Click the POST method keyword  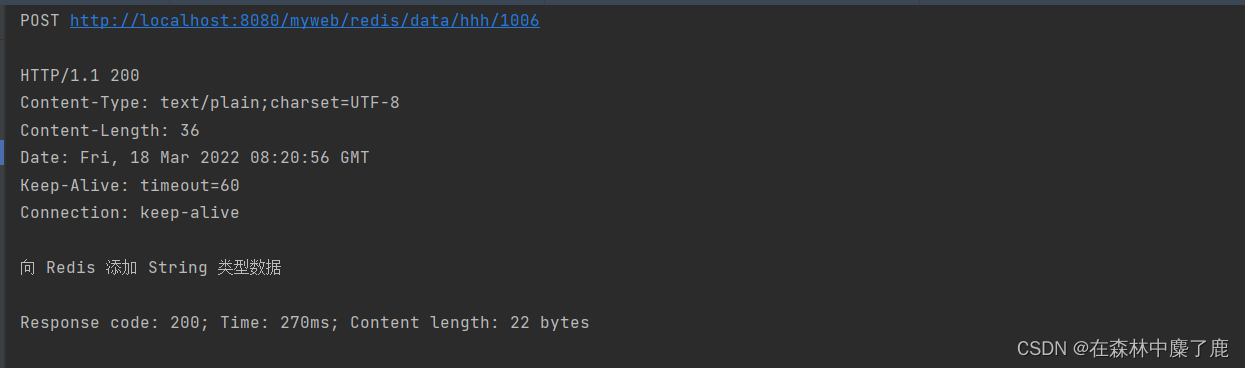point(40,20)
